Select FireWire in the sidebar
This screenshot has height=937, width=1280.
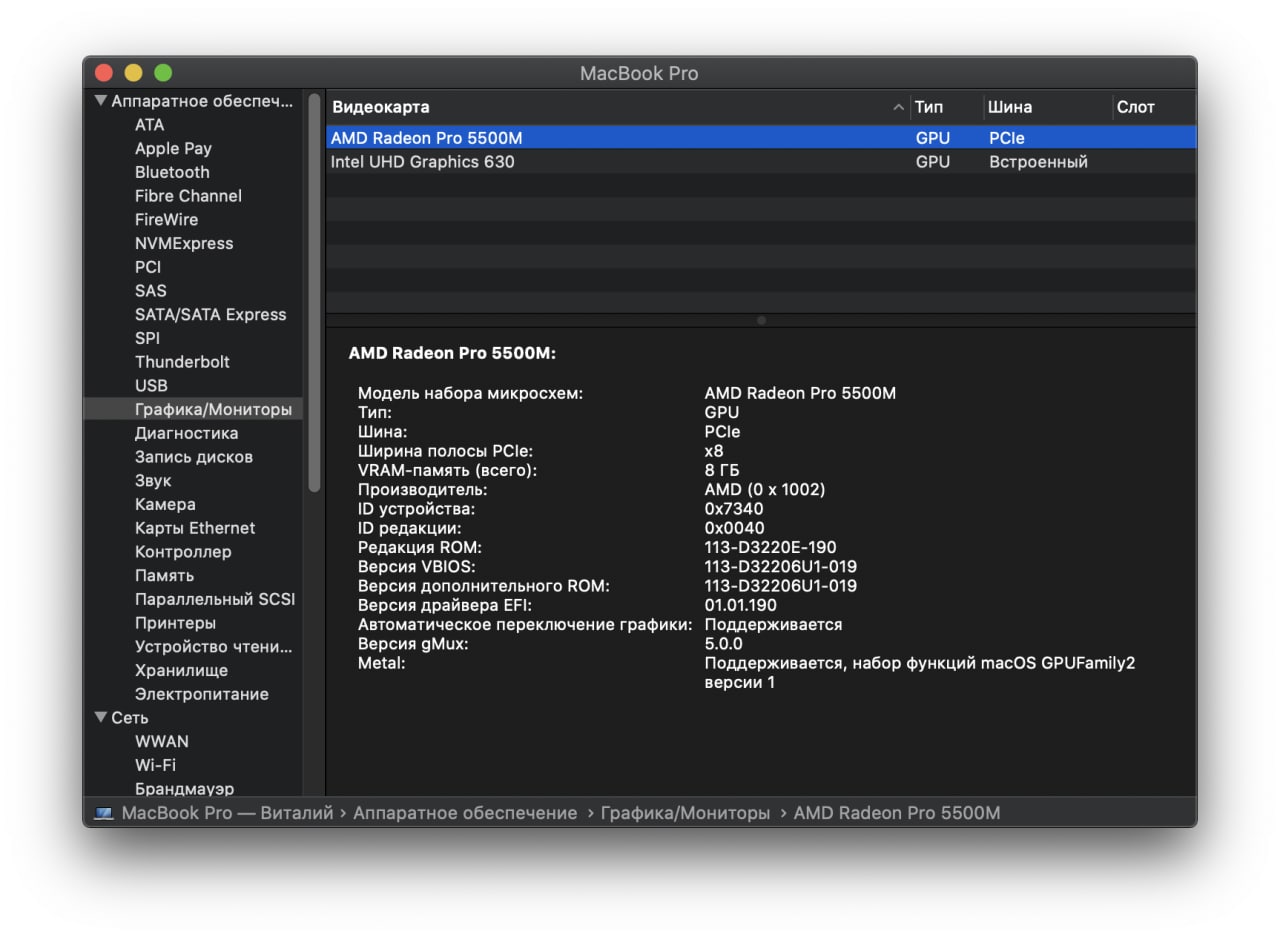pos(166,219)
